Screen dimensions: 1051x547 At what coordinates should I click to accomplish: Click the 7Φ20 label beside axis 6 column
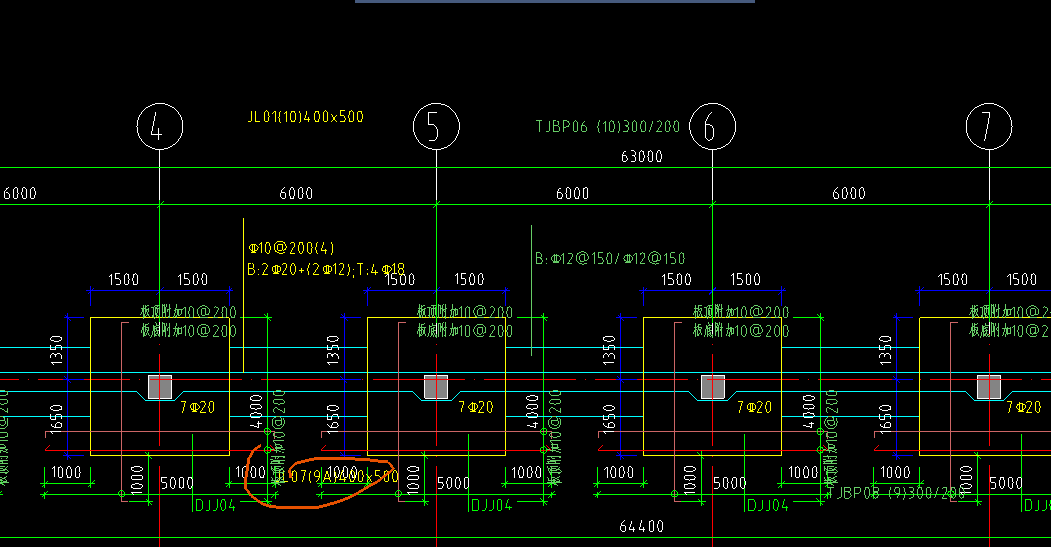(754, 407)
